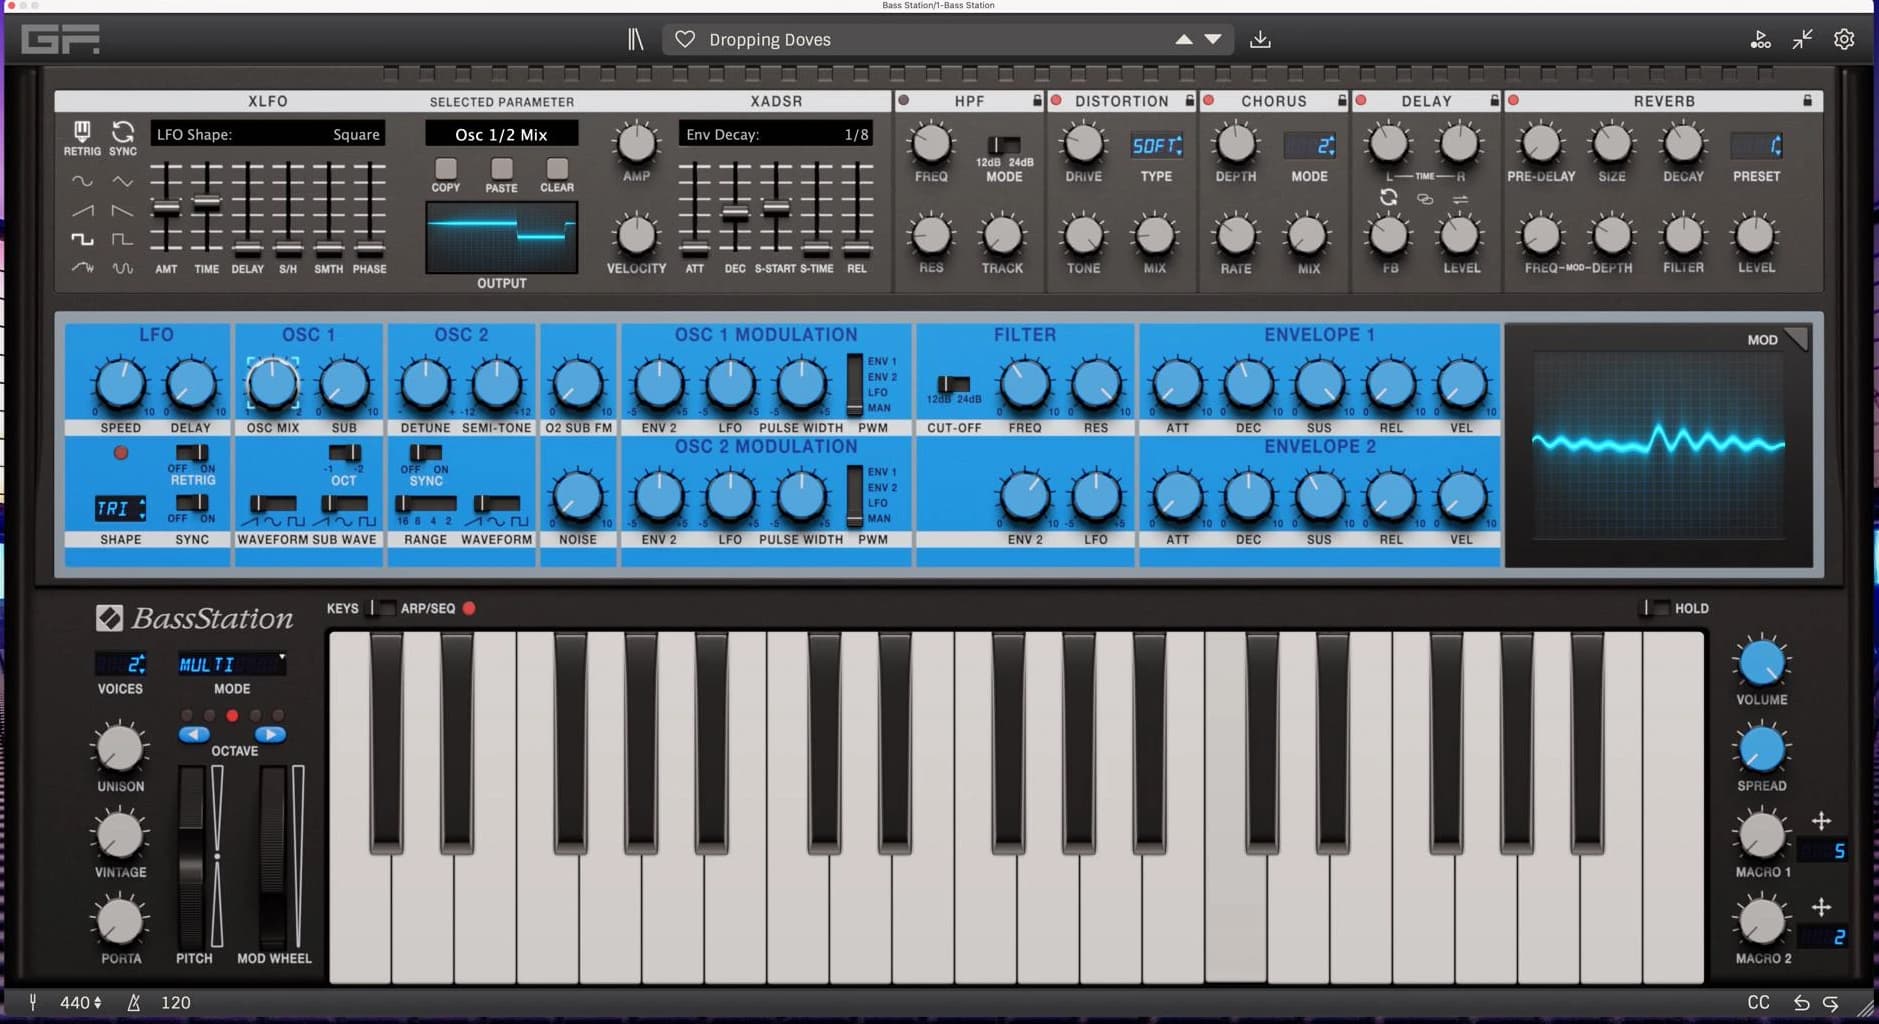Switch the Filter 12dB/24dB cut-off switch

point(953,384)
